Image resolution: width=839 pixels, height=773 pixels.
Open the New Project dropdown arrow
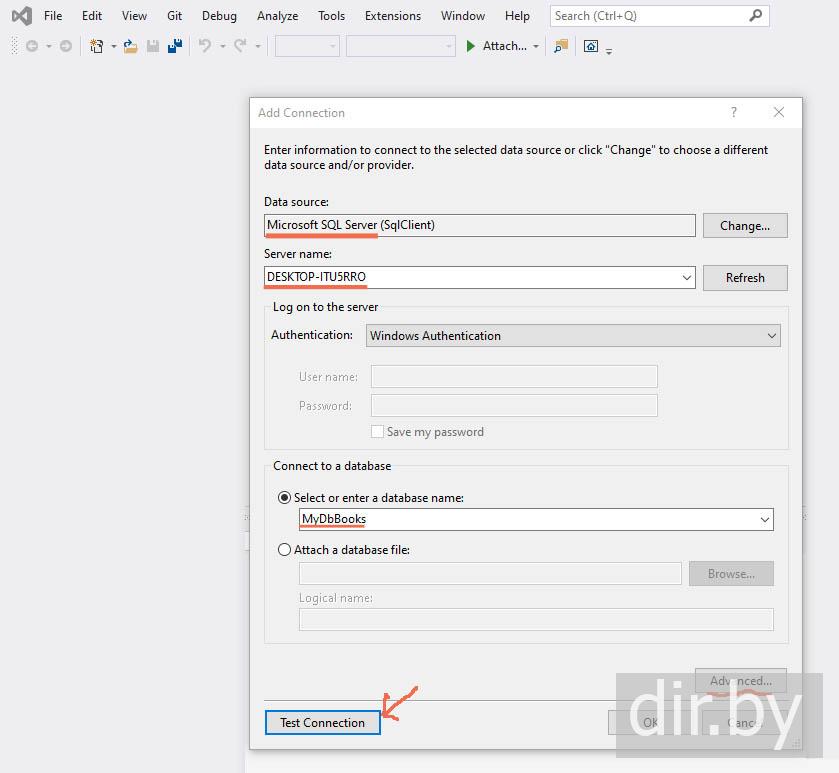pyautogui.click(x=113, y=47)
